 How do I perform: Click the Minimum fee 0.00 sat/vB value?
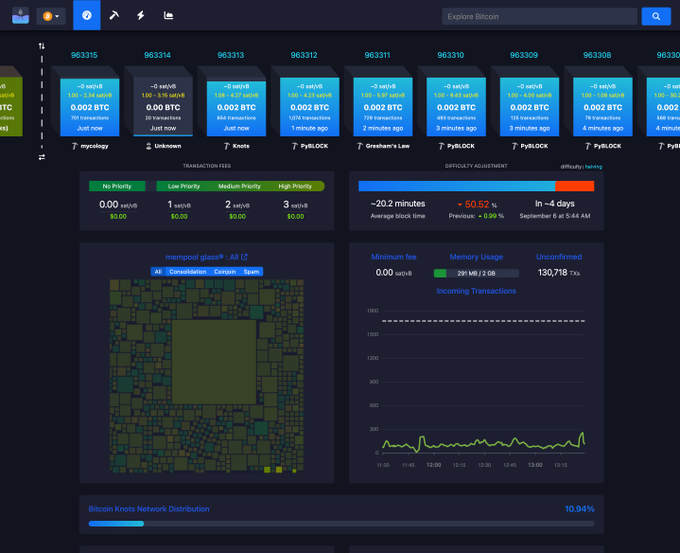point(394,273)
